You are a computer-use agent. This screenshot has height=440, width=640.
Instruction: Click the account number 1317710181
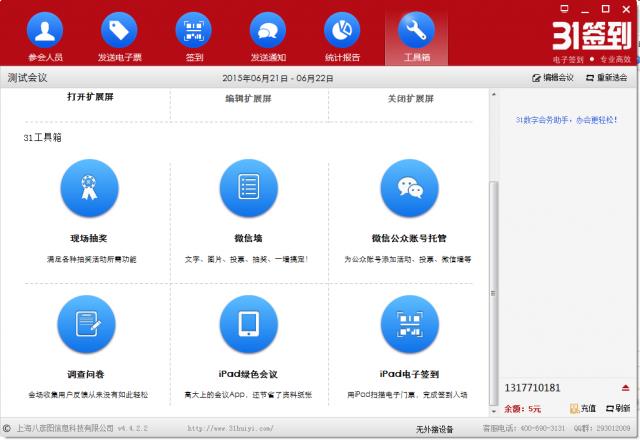(532, 388)
